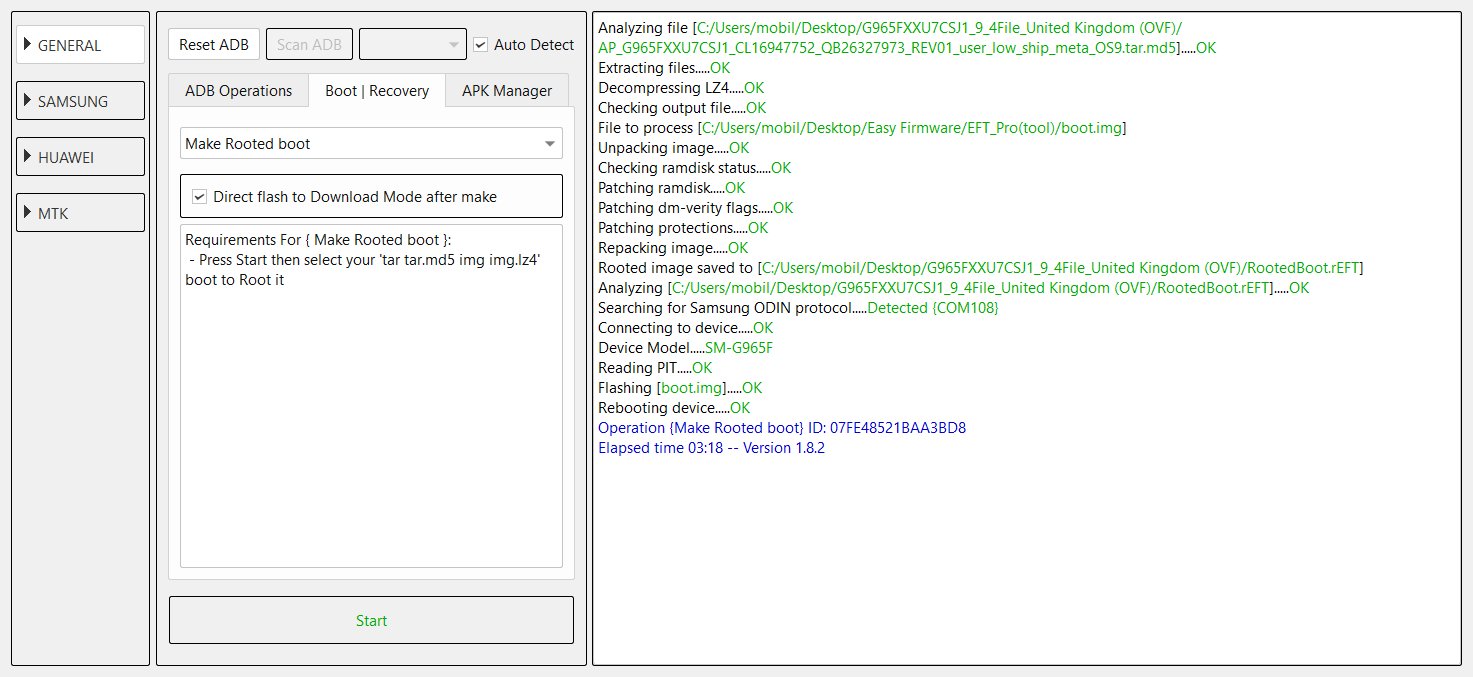The image size is (1473, 677).
Task: Click the MTK triangle arrow icon
Action: point(28,212)
